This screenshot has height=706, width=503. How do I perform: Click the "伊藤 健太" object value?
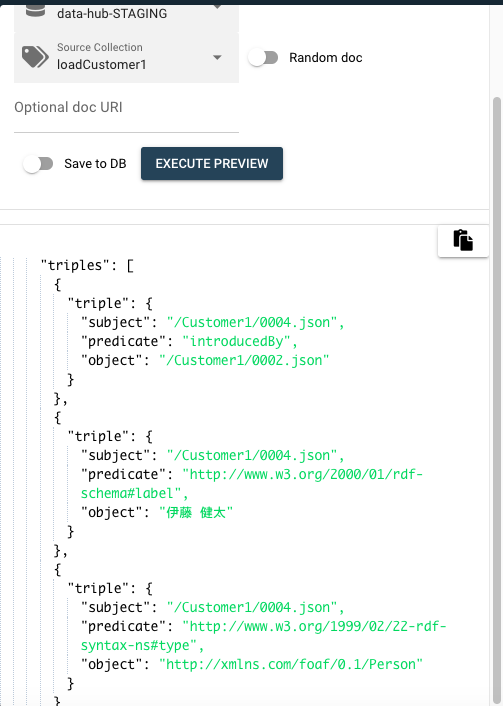(x=196, y=512)
